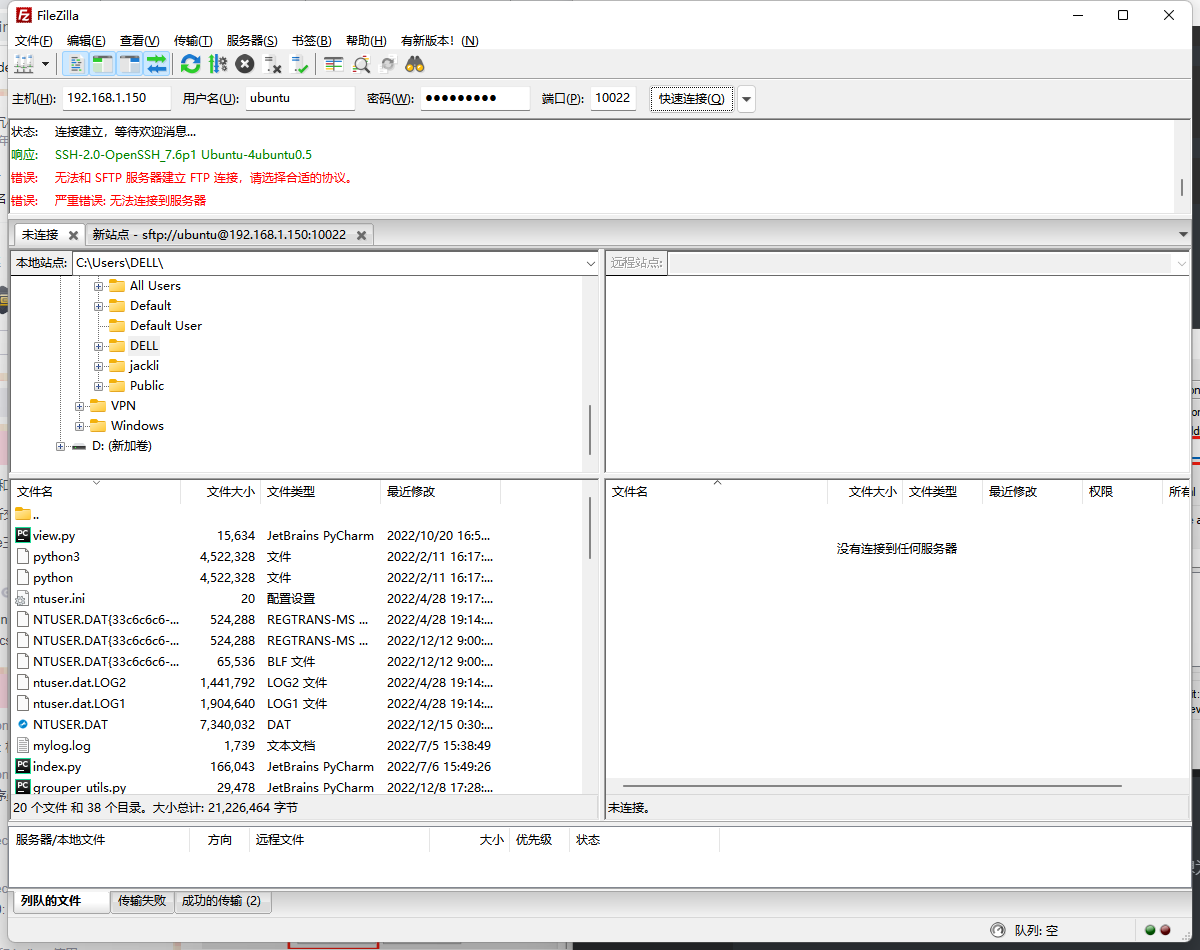
Task: Expand the VPN folder node
Action: (80, 406)
